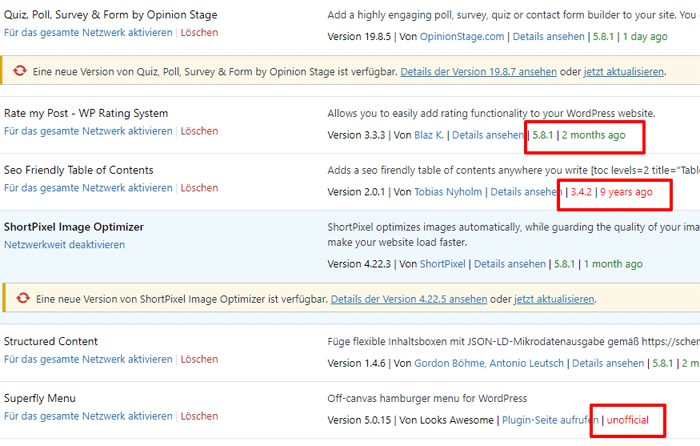Click '2 months ago' for Rate my Post
The width and height of the screenshot is (700, 446).
tap(593, 135)
